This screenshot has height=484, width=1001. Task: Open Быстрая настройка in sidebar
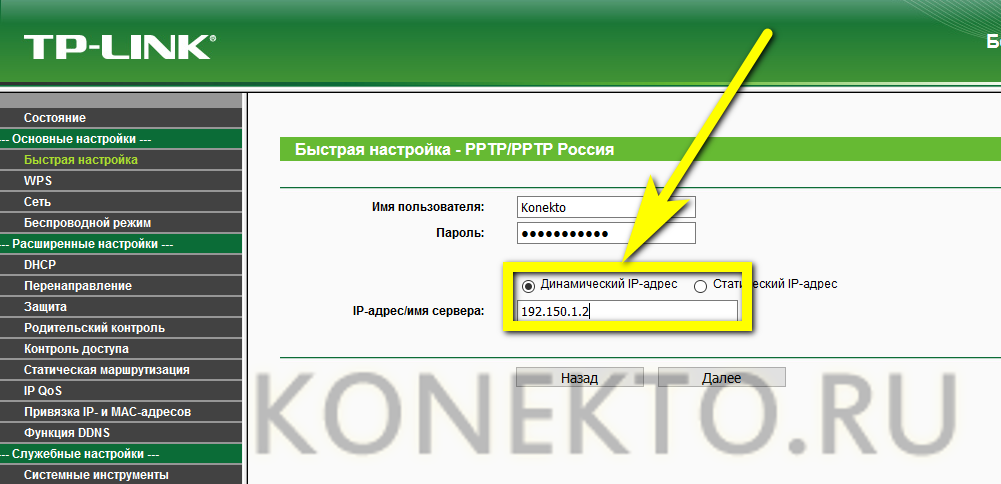pyautogui.click(x=121, y=160)
